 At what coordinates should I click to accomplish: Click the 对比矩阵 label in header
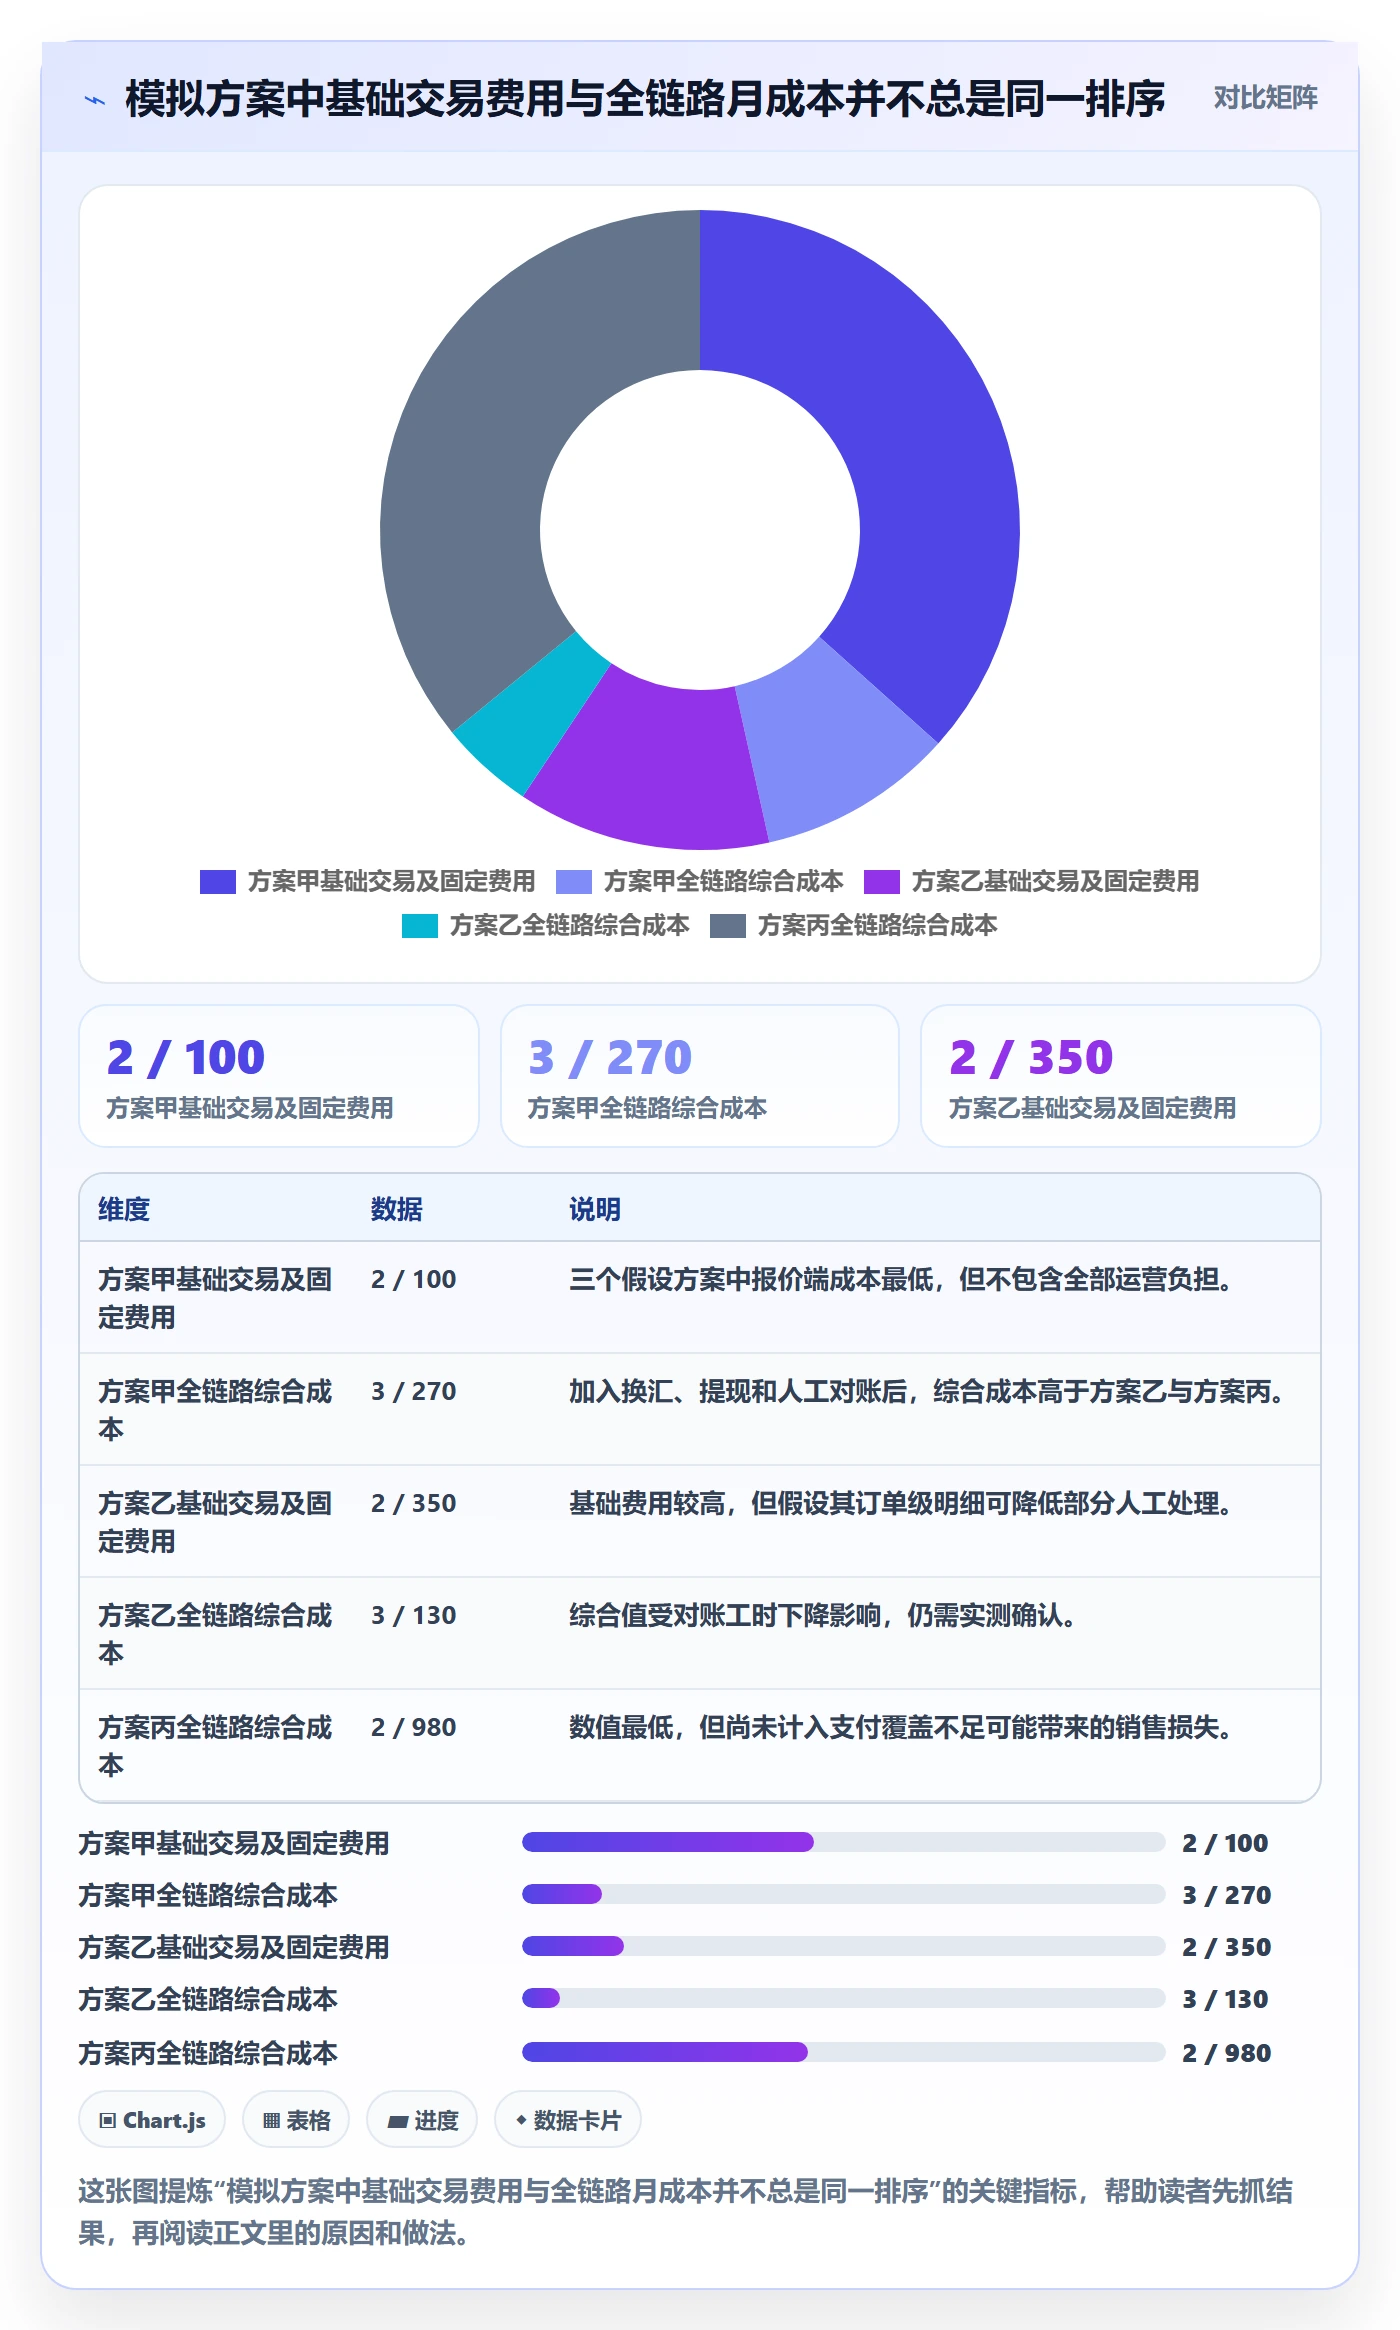(x=1265, y=98)
